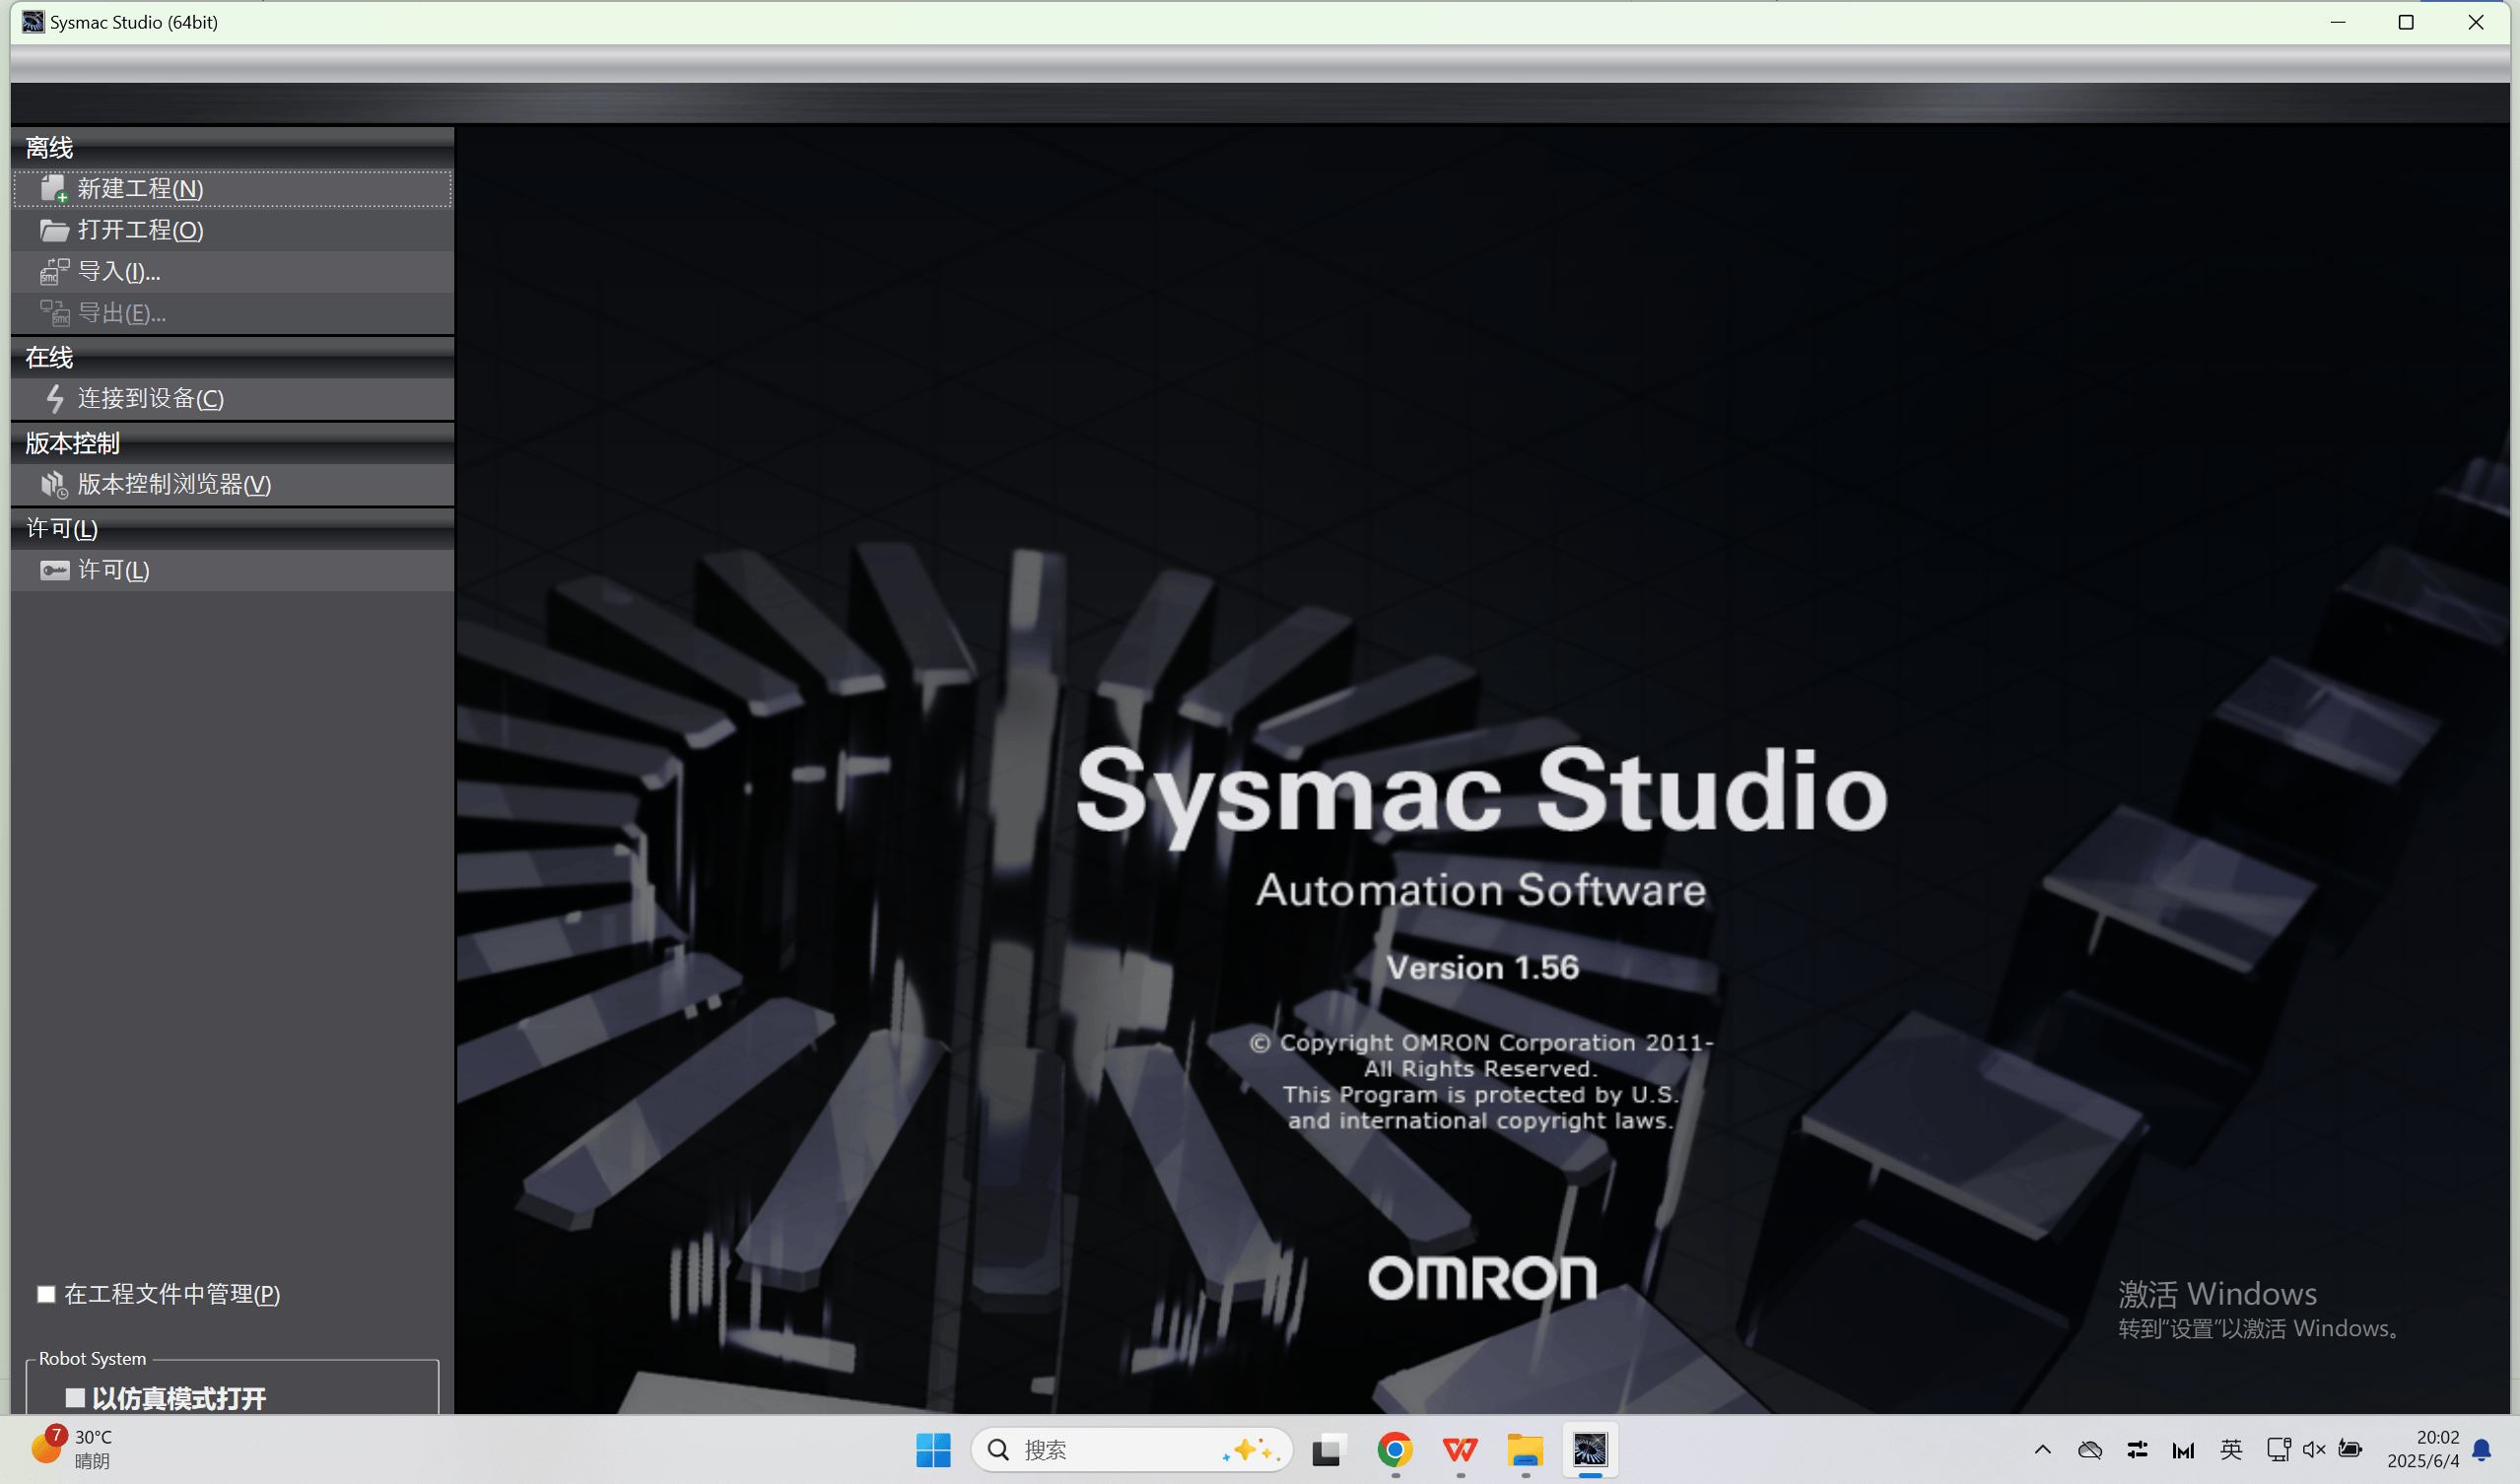
Task: Open the WPS Office taskbar icon
Action: point(1460,1449)
